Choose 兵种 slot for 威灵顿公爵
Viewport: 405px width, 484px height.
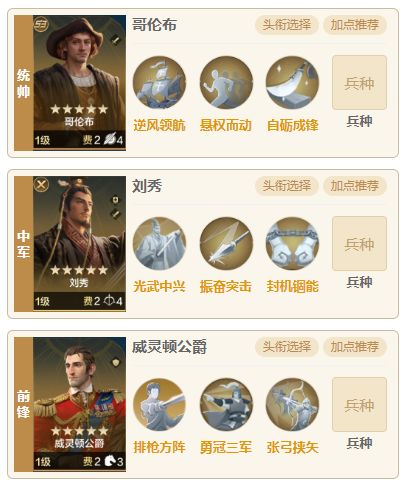[x=359, y=405]
